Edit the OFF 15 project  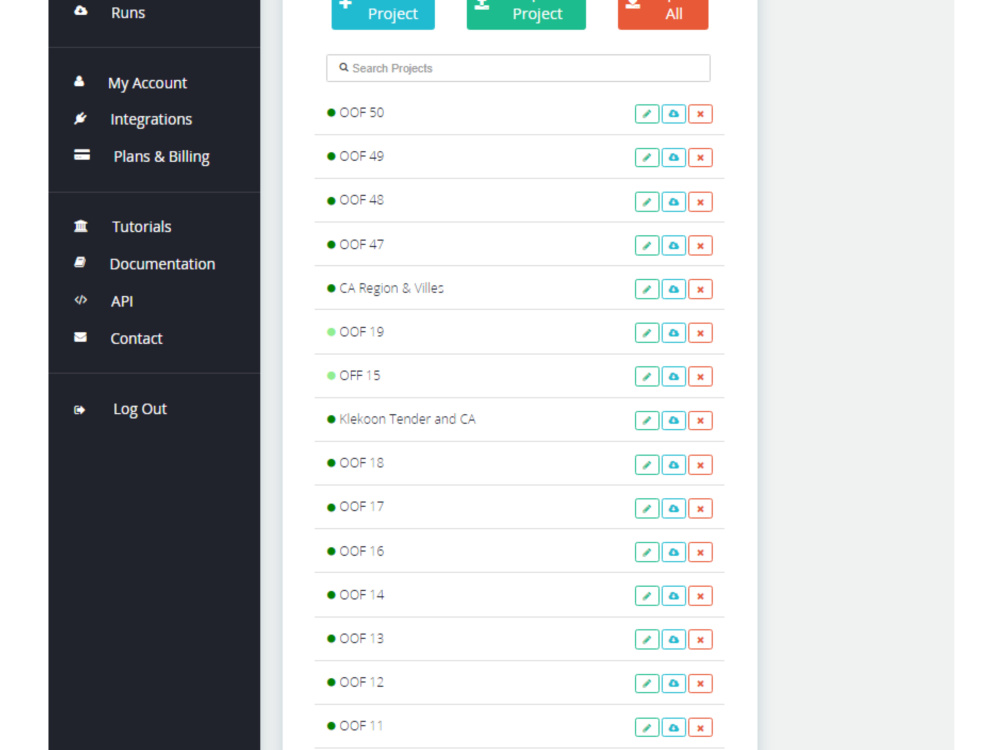[647, 377]
